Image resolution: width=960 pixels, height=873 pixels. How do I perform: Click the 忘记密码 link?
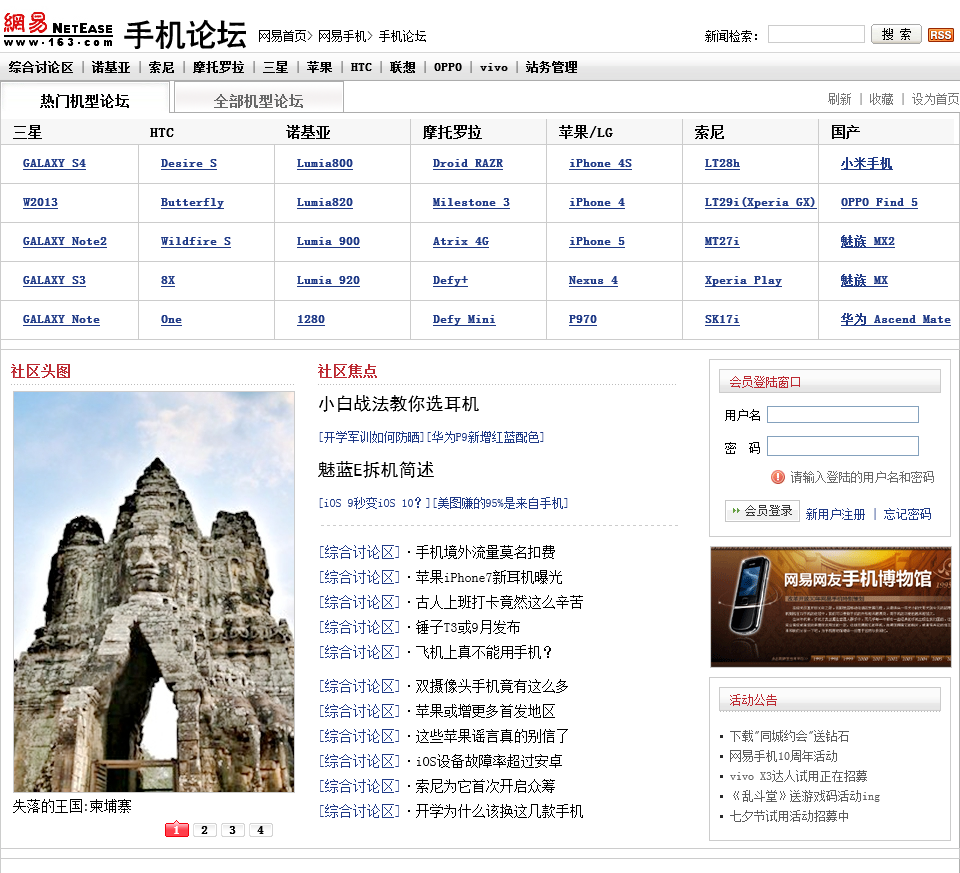tap(907, 514)
